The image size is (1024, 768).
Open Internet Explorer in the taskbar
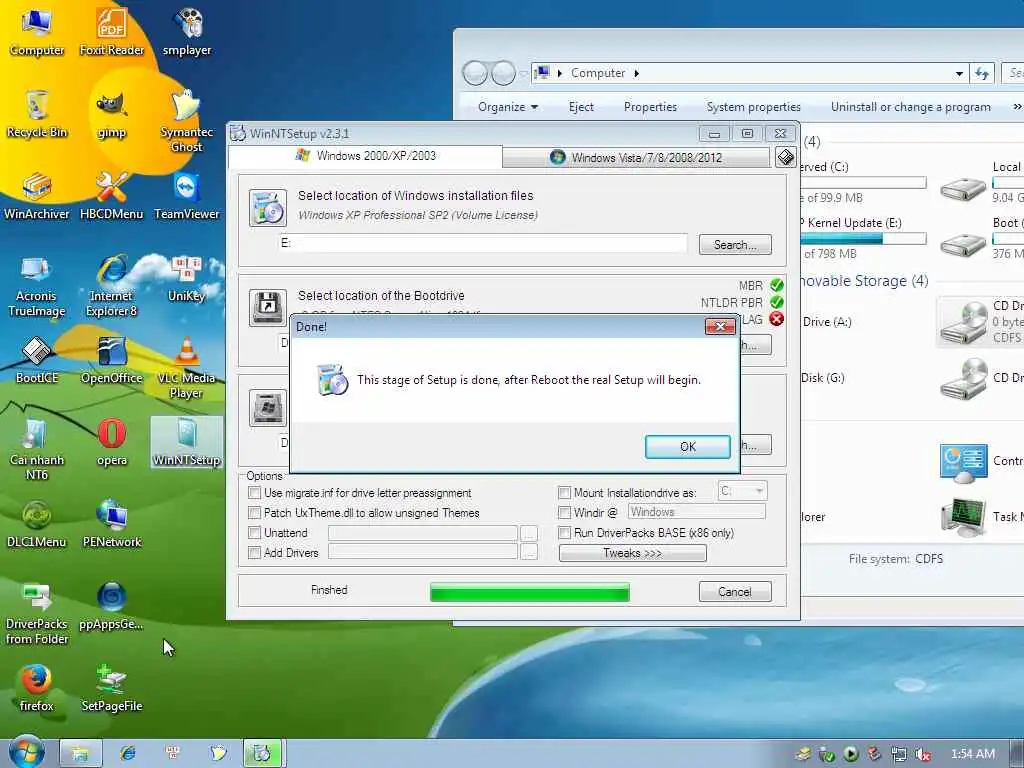(x=128, y=753)
